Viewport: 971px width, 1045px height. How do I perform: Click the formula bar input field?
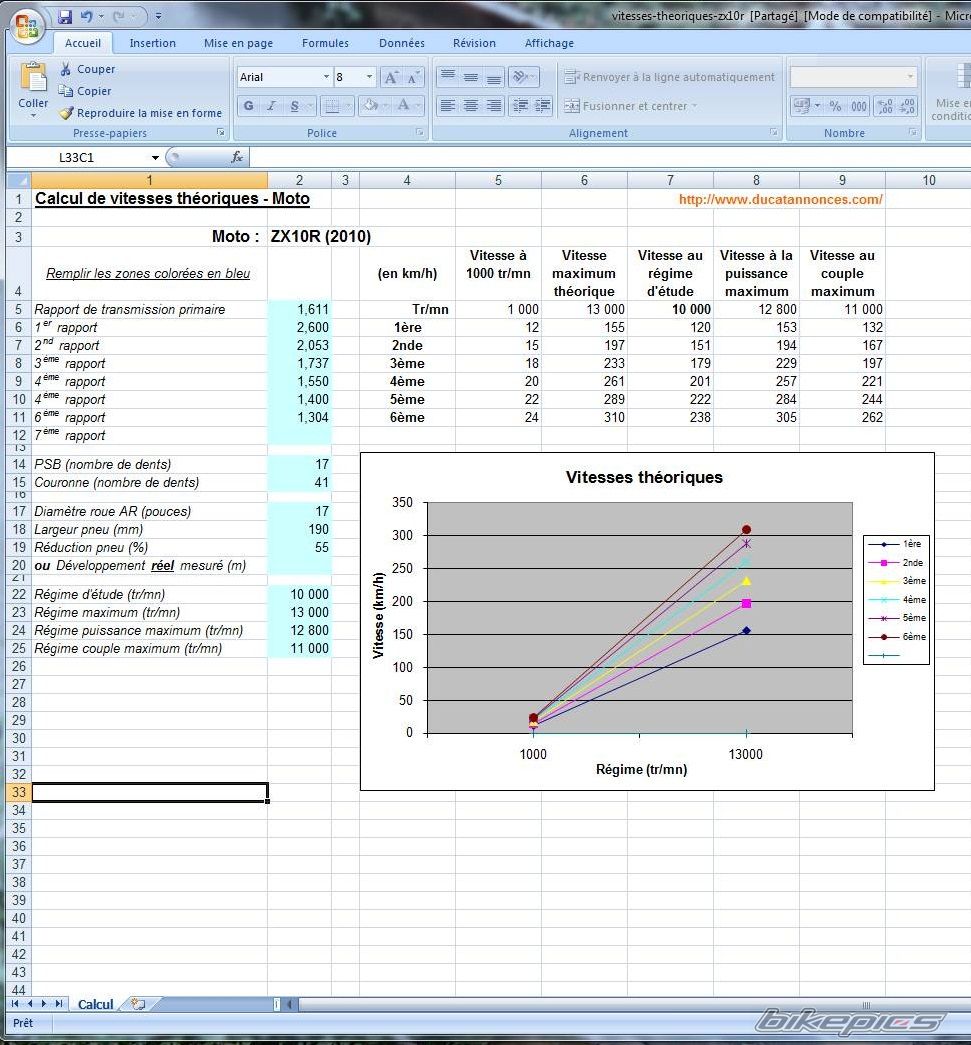coord(610,158)
